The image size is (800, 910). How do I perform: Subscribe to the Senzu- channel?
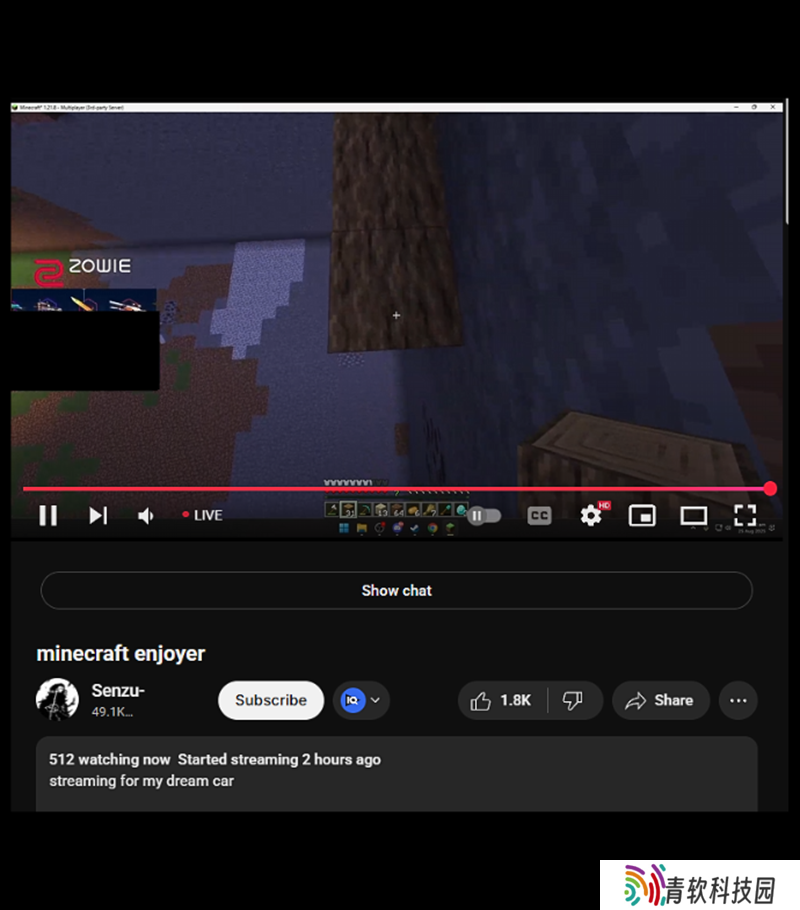pos(271,700)
